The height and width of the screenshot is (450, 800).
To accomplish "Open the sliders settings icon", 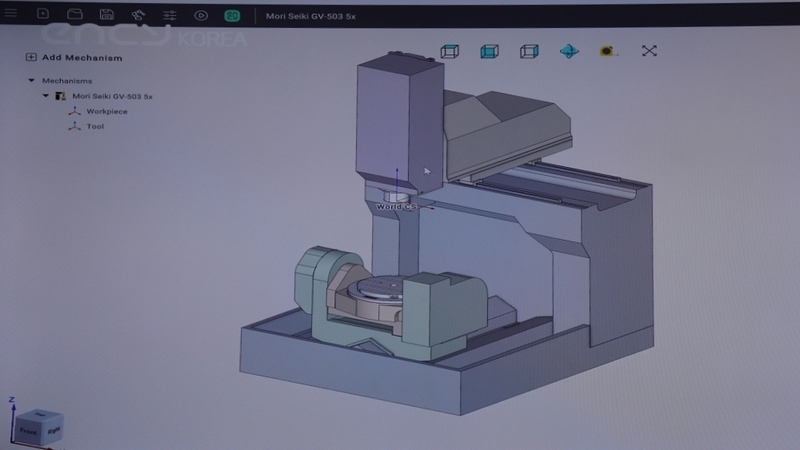I will click(169, 16).
